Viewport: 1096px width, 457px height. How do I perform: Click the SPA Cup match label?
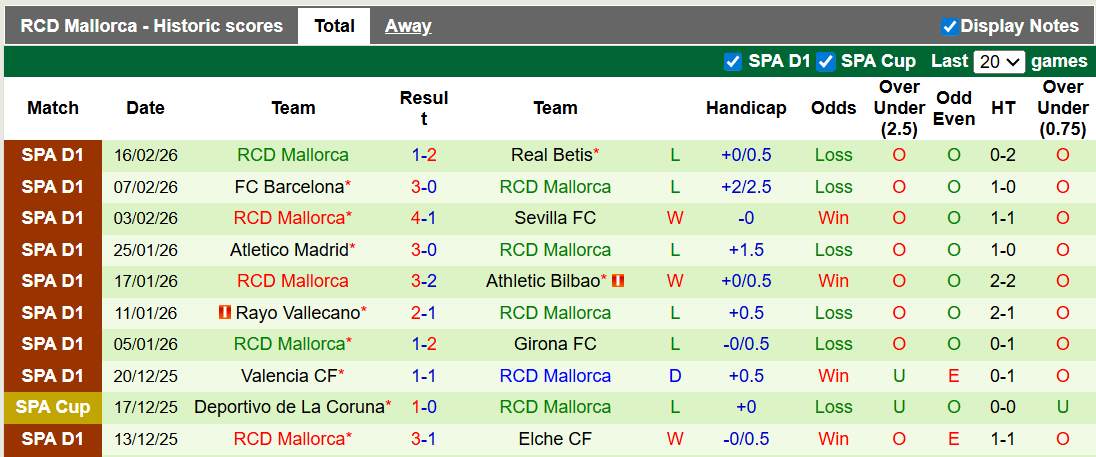(53, 407)
